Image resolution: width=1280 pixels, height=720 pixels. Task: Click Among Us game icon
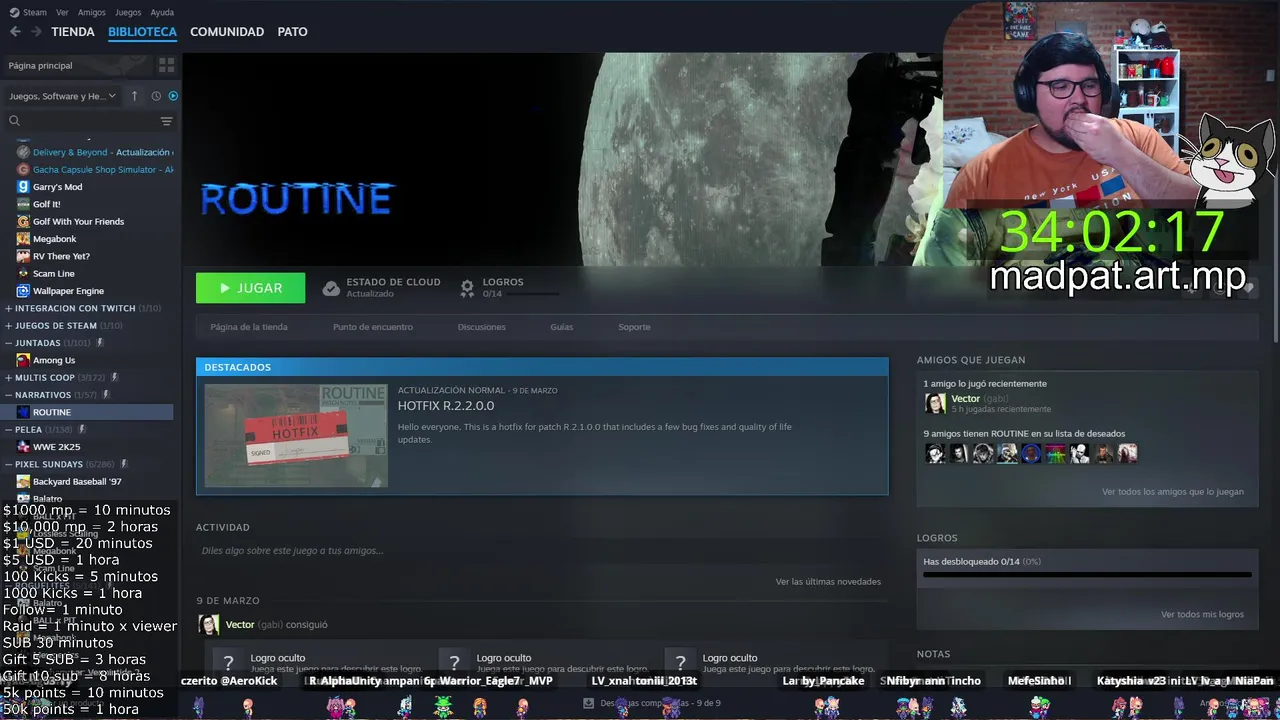pos(23,360)
